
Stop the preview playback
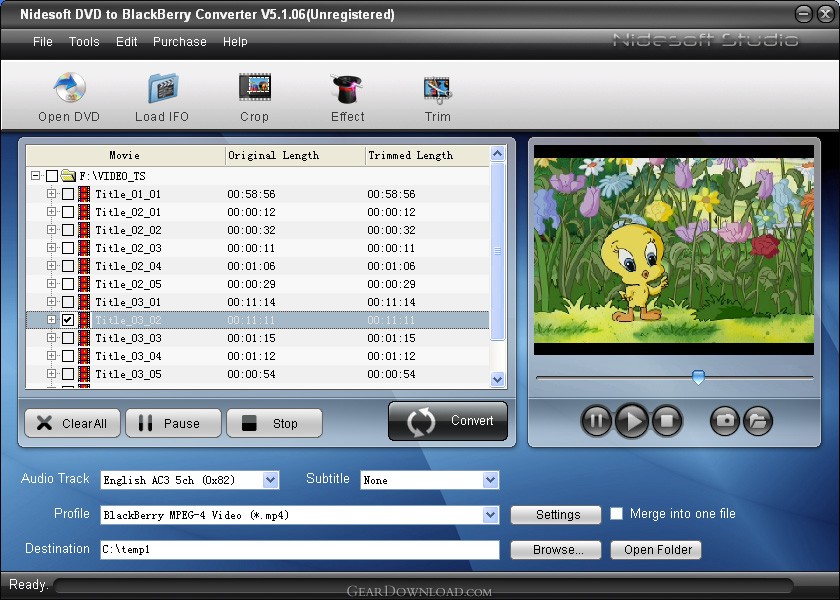667,421
